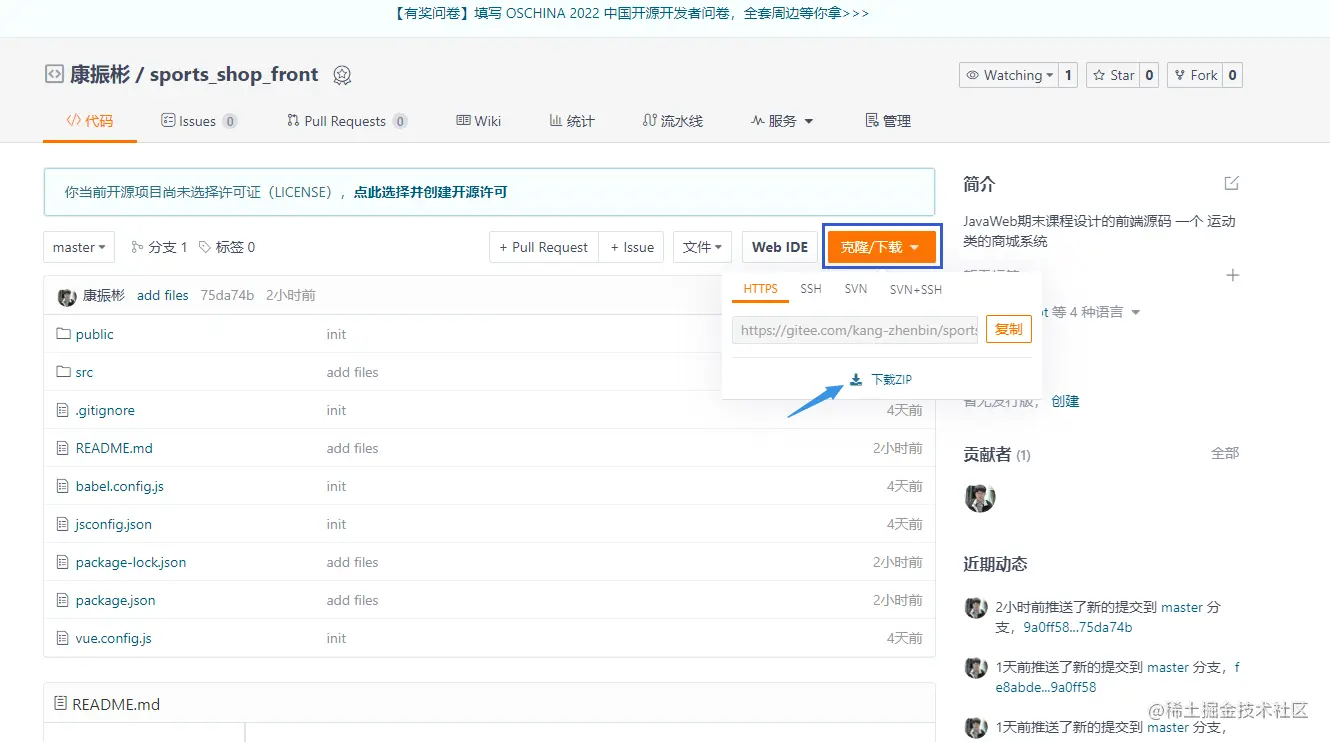This screenshot has width=1330, height=742.
Task: Open the Web IDE
Action: pos(780,247)
